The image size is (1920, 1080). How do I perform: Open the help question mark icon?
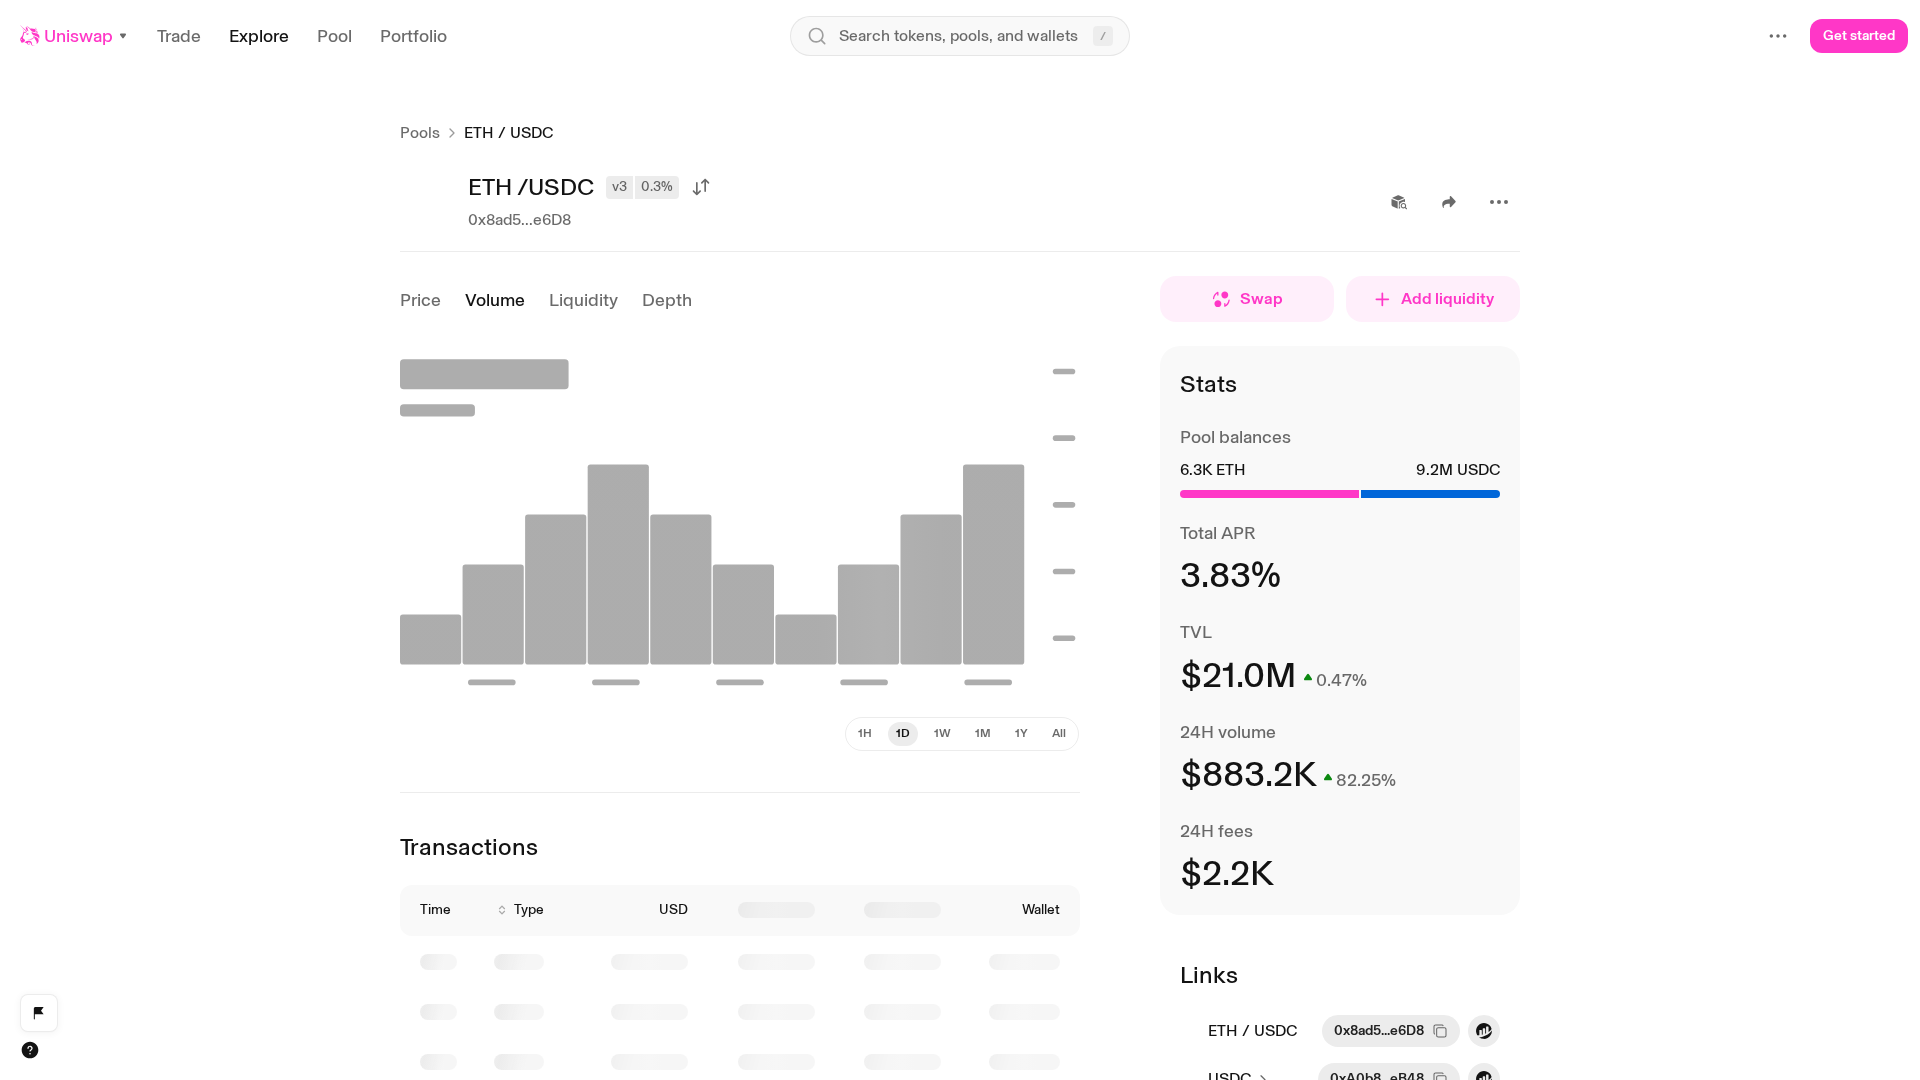click(x=30, y=1050)
